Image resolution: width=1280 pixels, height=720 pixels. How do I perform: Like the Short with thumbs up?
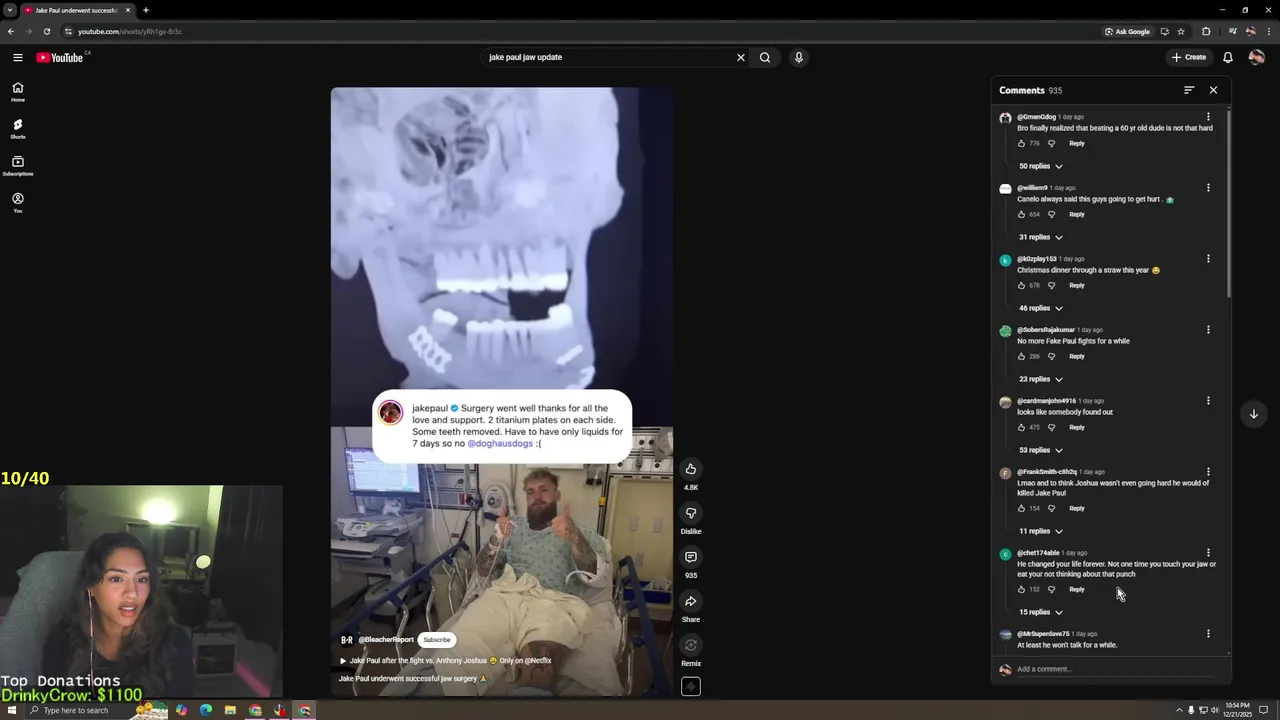(x=691, y=469)
